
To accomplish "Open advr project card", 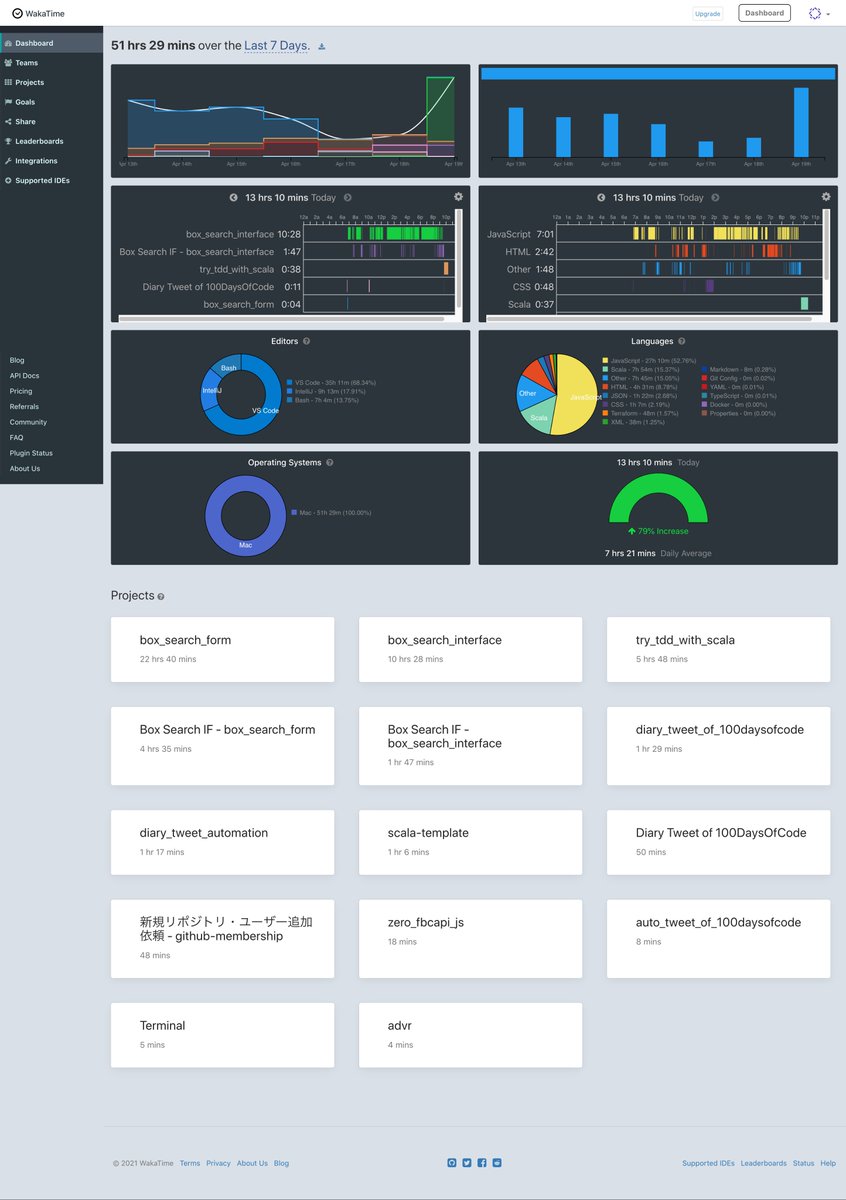I will coord(470,1035).
